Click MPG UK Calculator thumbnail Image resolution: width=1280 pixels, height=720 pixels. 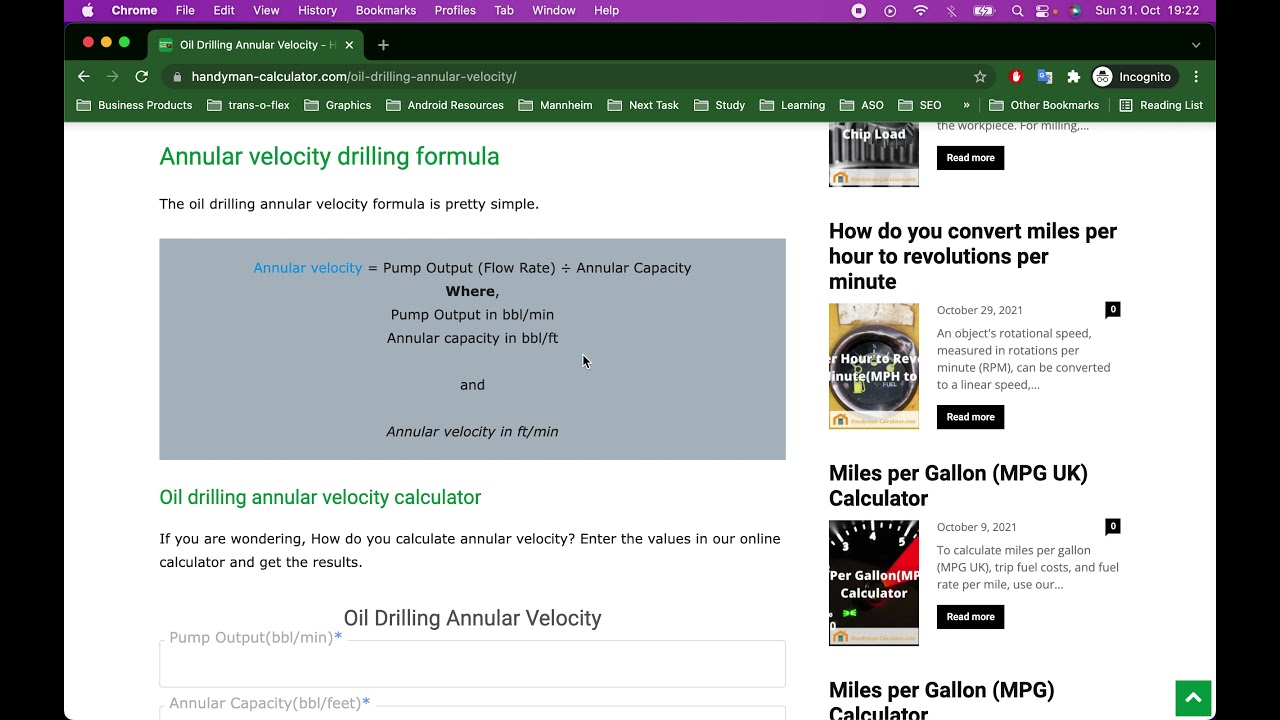pos(874,583)
